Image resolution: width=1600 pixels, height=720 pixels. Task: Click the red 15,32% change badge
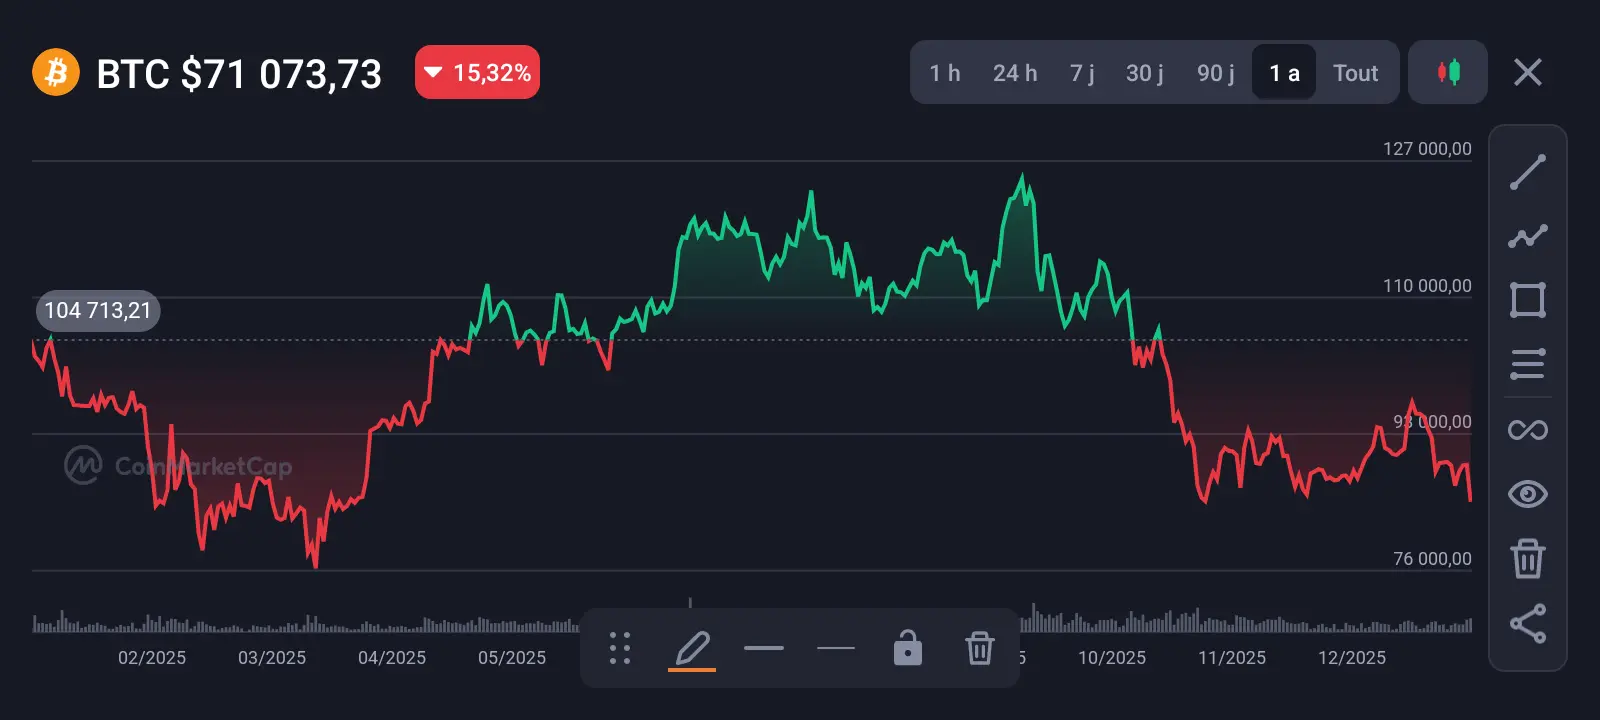[x=477, y=72]
